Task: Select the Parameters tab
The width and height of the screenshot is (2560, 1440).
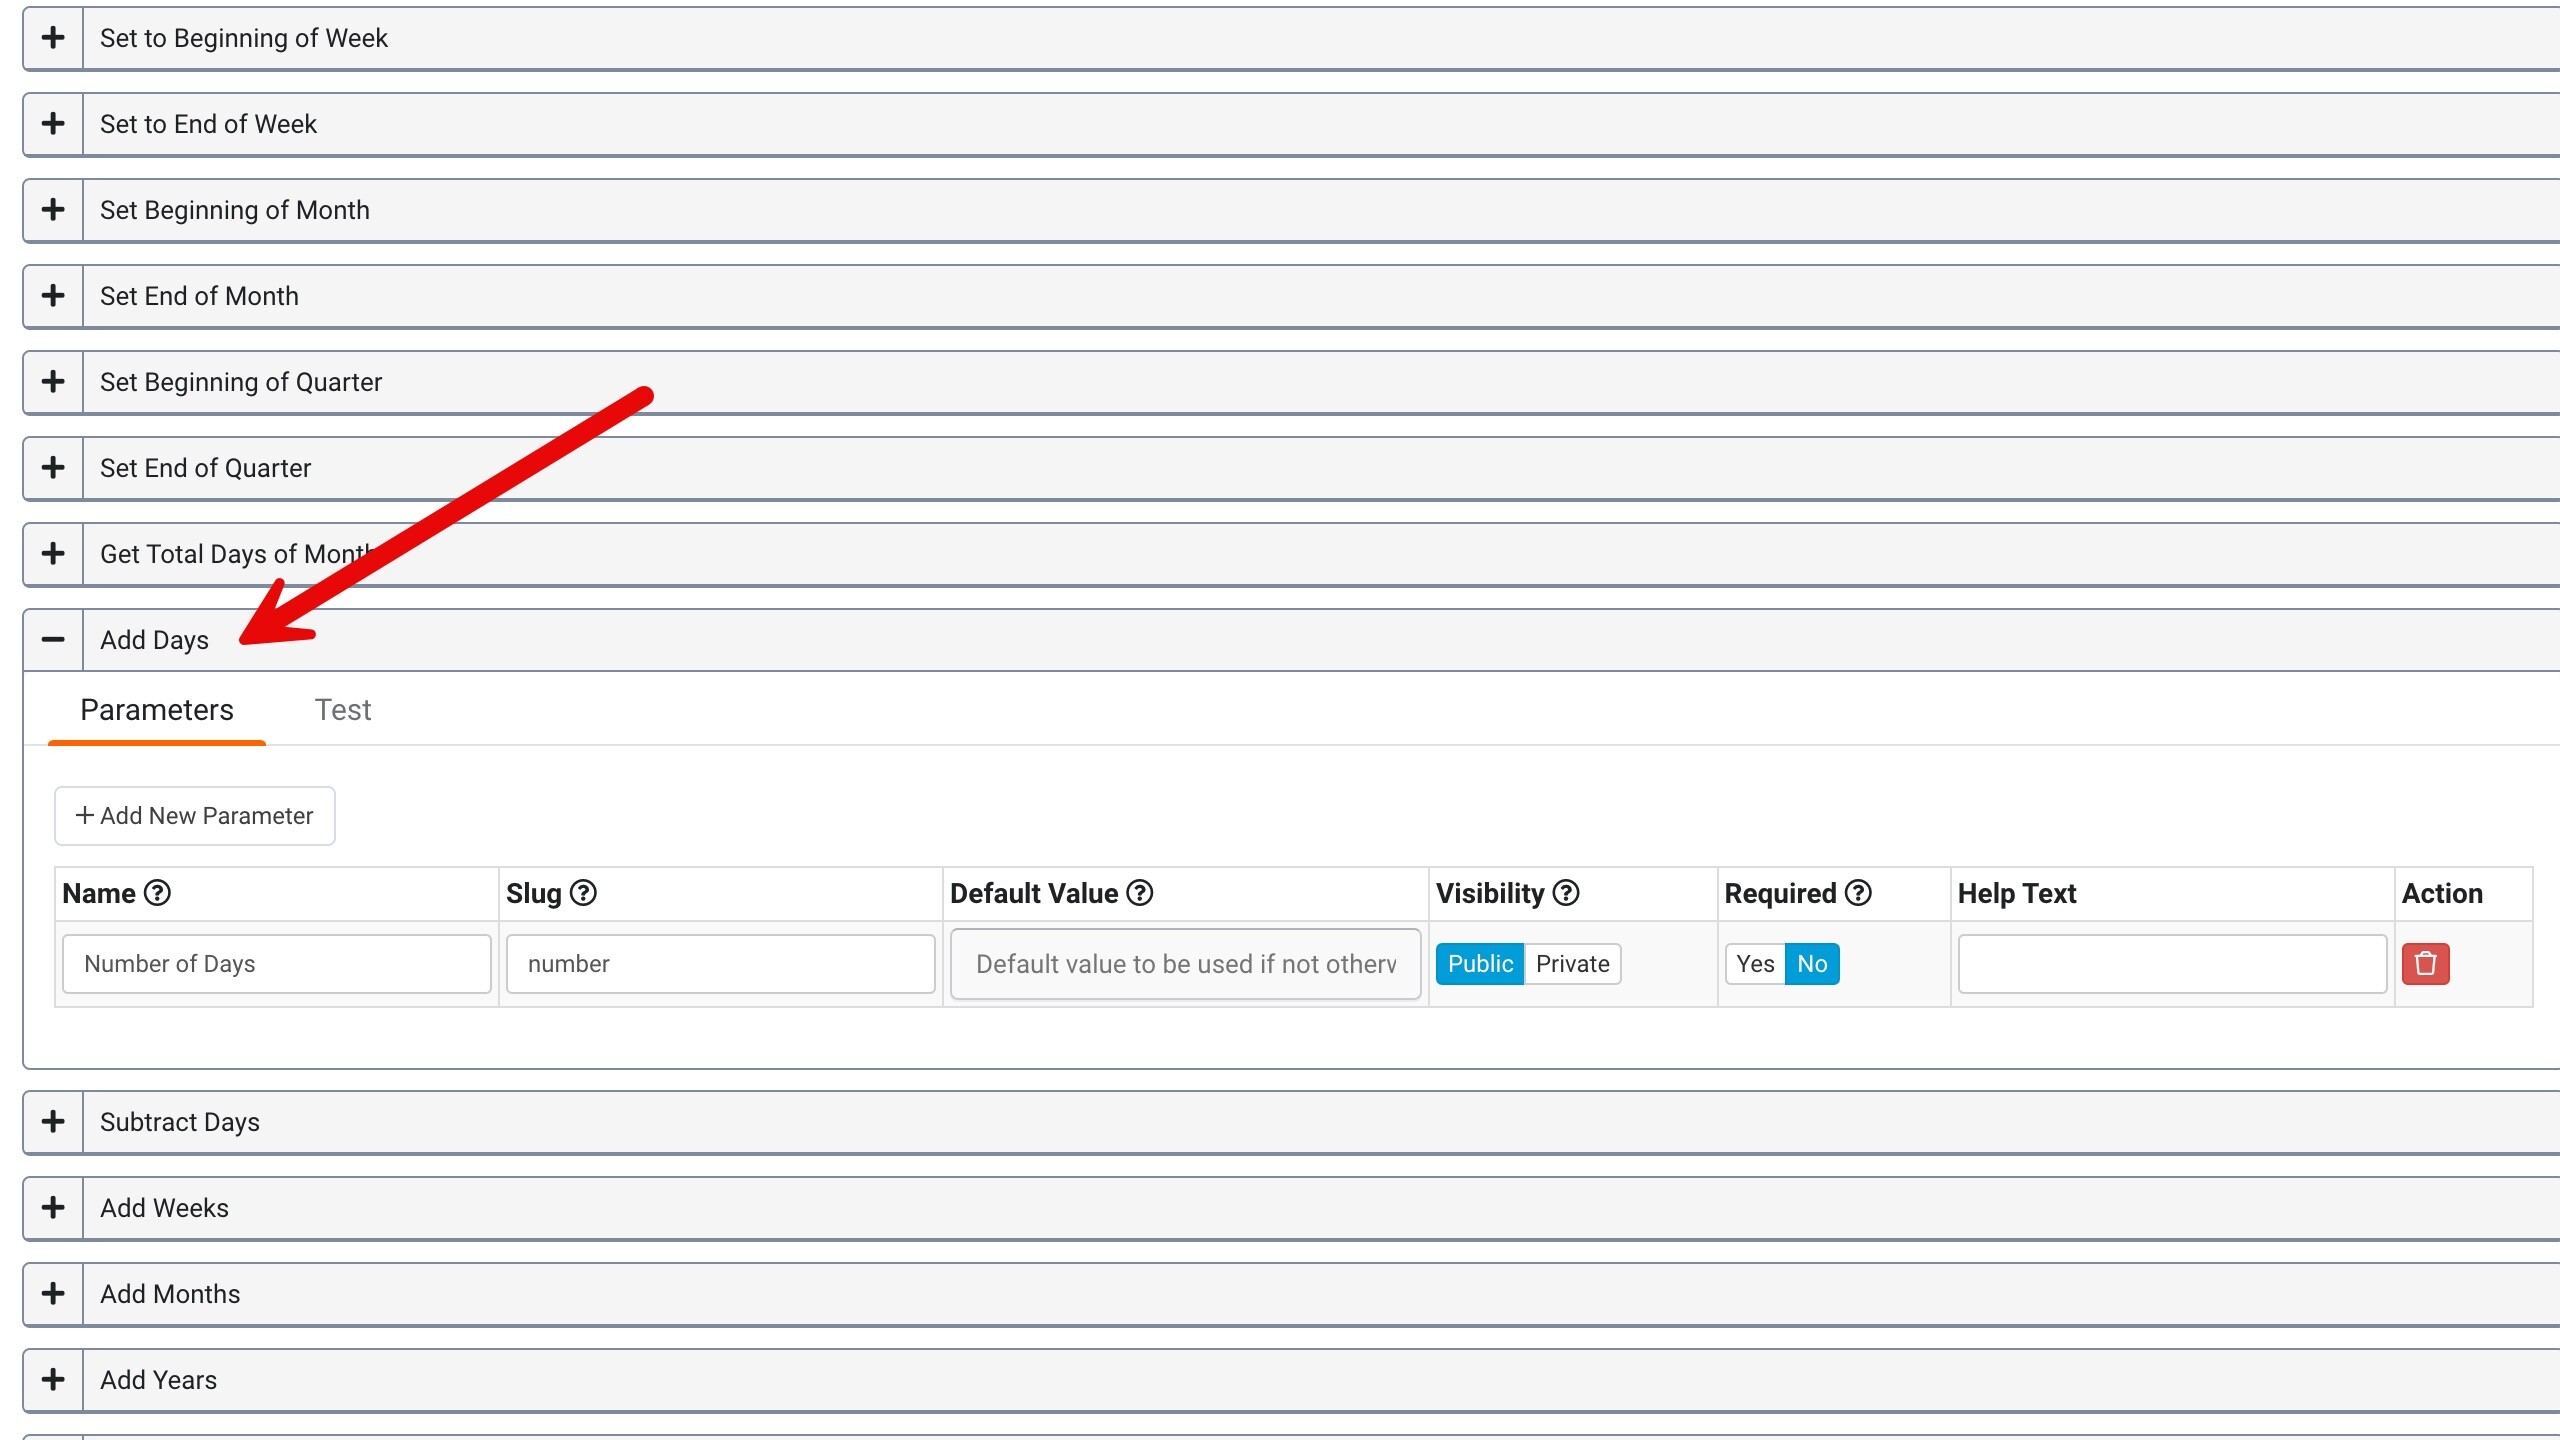Action: point(156,710)
